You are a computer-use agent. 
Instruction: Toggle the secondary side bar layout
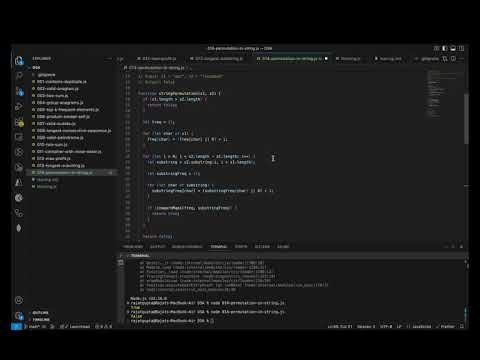[x=461, y=49]
